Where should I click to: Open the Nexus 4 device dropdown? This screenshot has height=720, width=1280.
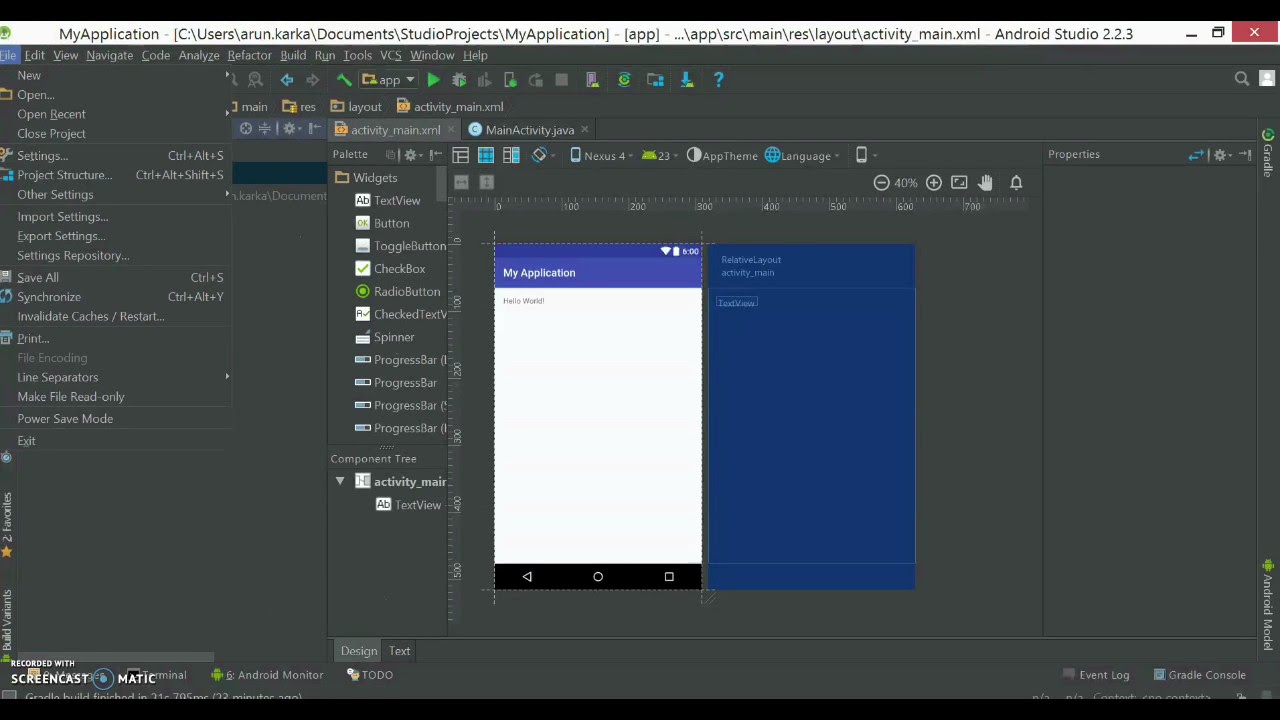click(x=603, y=156)
